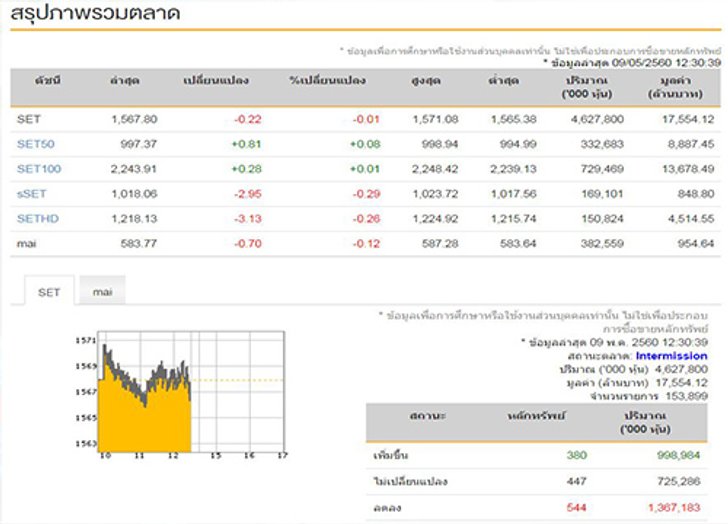Open the SET100 index link

(x=39, y=169)
